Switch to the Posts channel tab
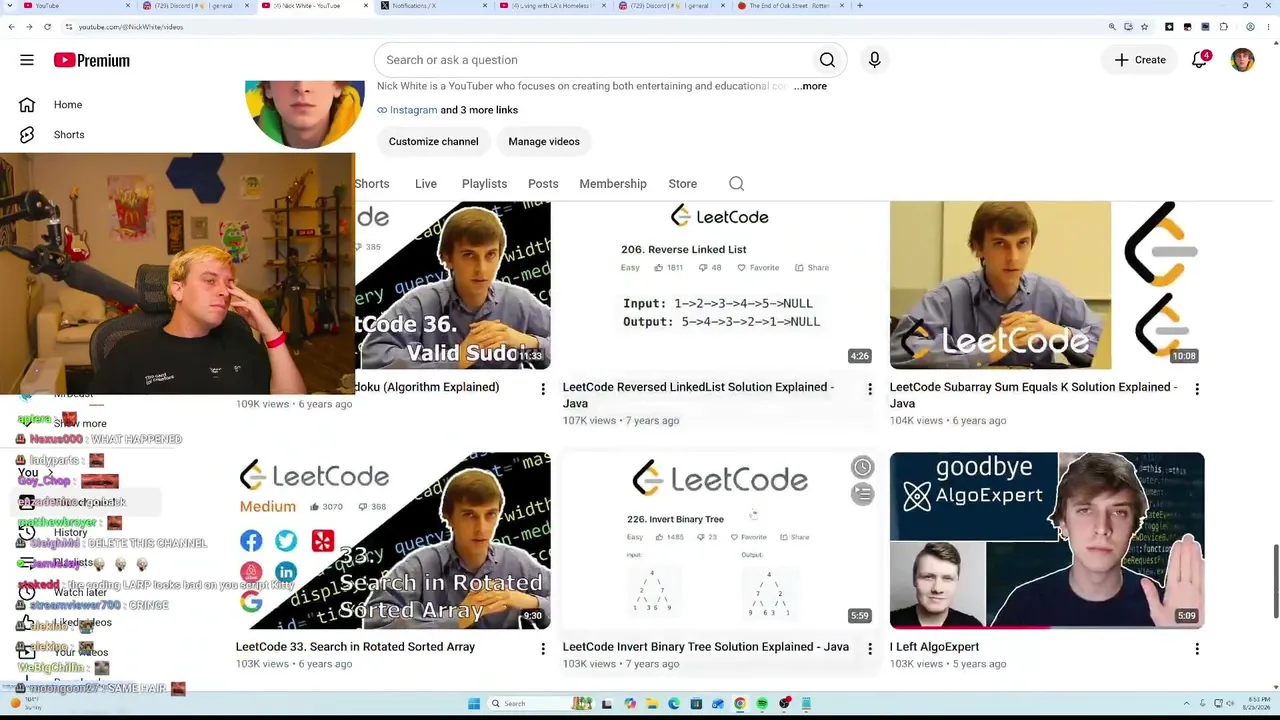 pos(543,184)
